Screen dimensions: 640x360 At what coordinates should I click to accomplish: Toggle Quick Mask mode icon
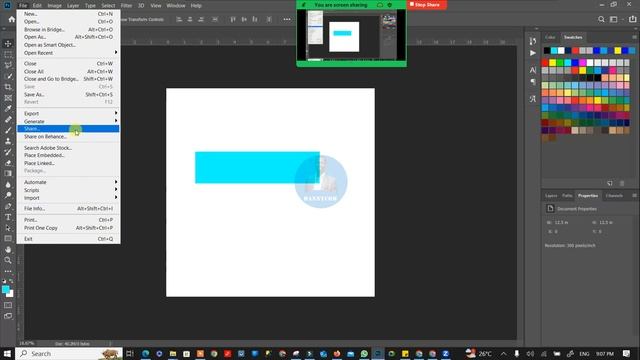pyautogui.click(x=8, y=305)
